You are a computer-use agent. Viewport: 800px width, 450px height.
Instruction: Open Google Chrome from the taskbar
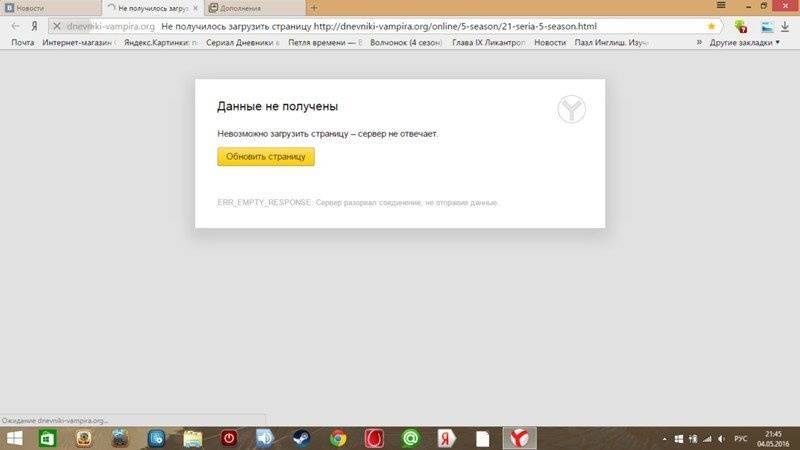[x=338, y=438]
